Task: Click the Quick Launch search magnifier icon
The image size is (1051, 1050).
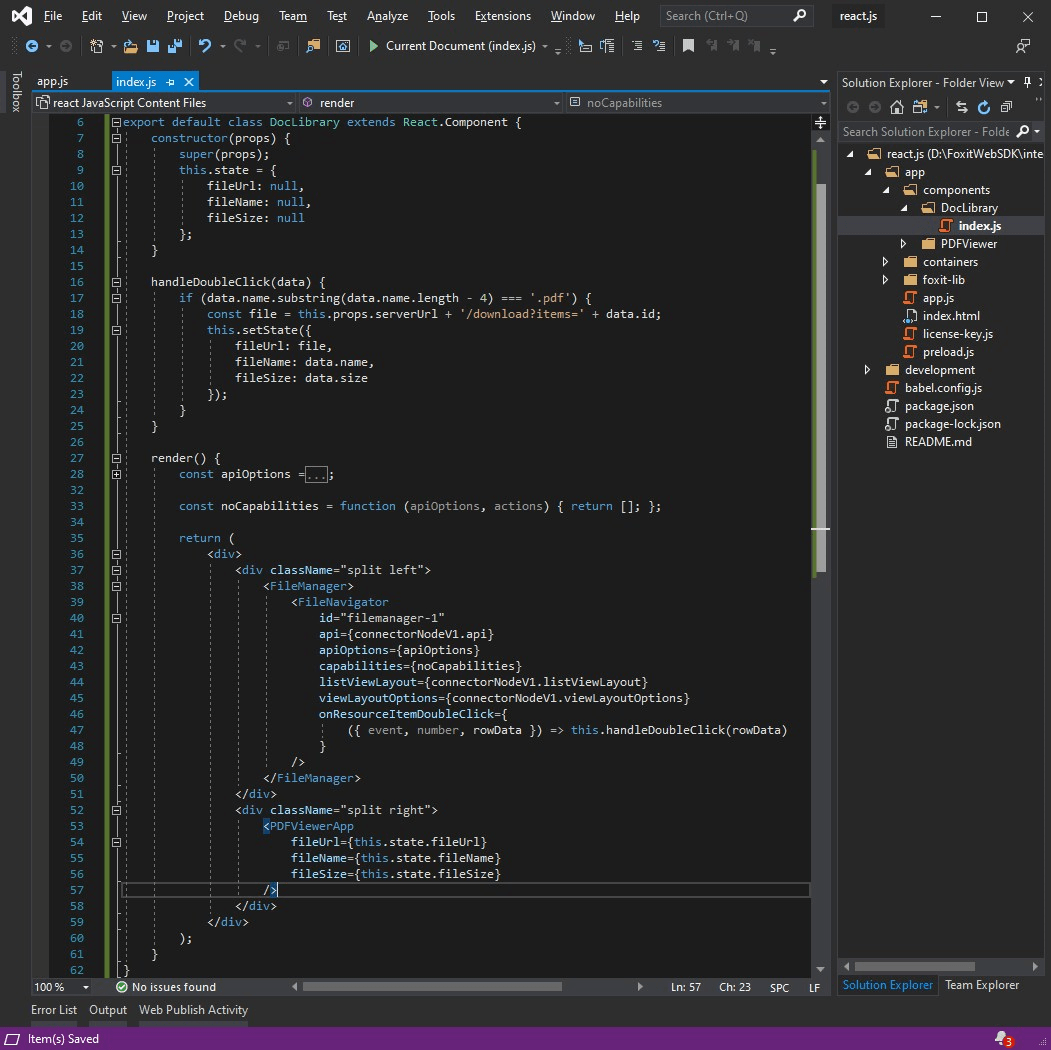Action: point(800,15)
